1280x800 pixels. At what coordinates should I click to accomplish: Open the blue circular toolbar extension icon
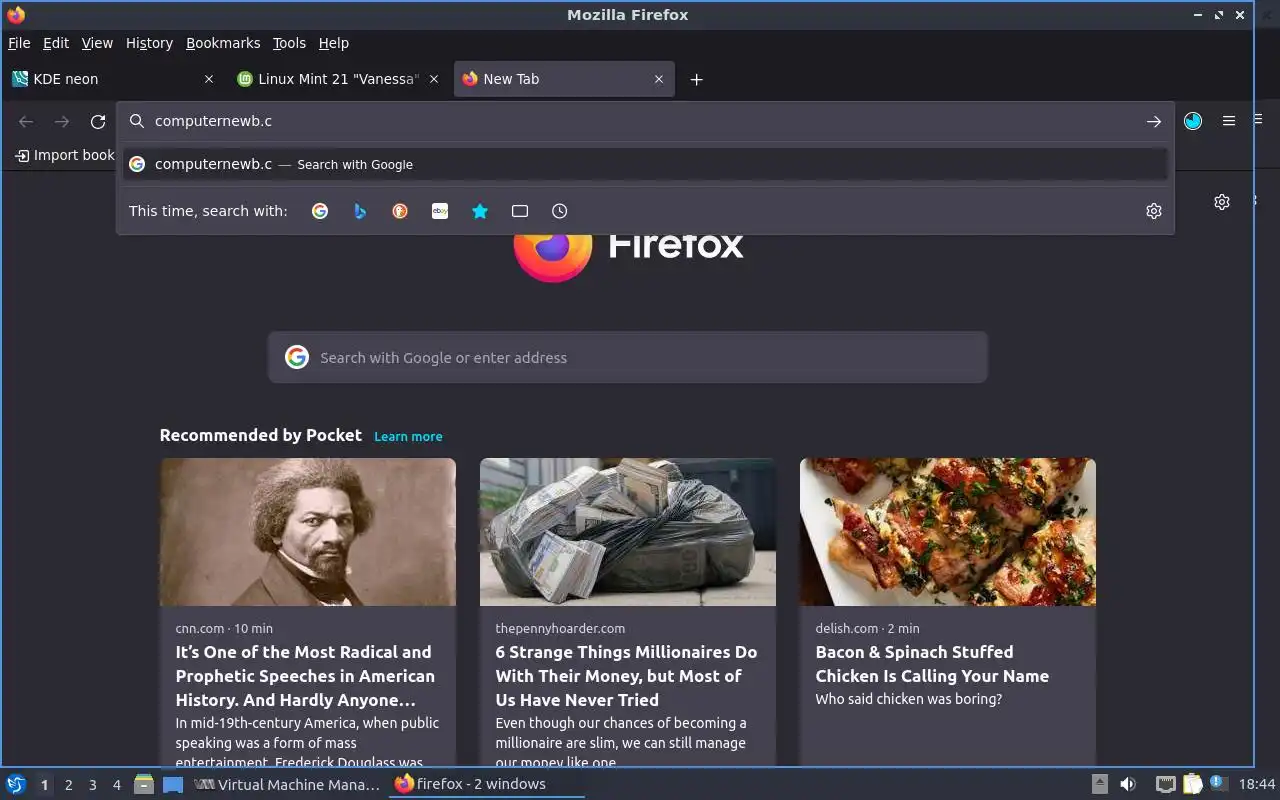coord(1193,121)
